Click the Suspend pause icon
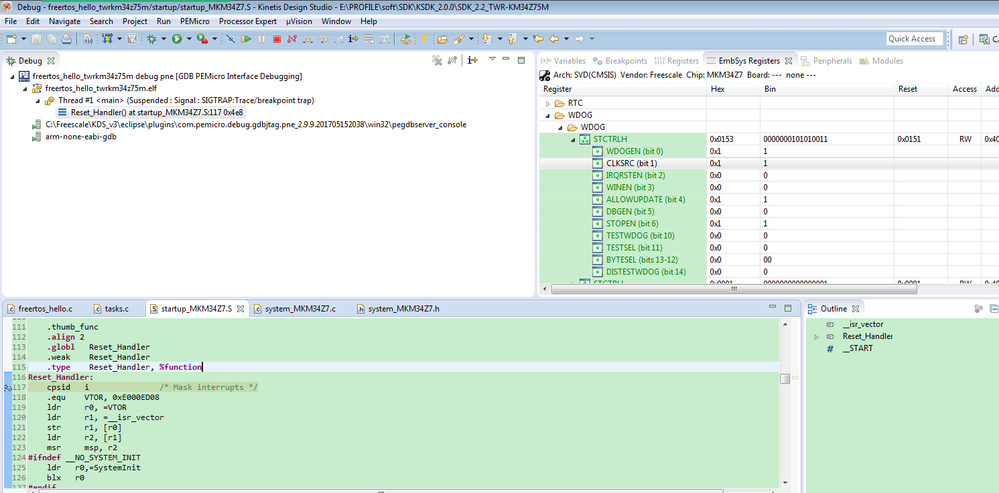 tap(261, 39)
